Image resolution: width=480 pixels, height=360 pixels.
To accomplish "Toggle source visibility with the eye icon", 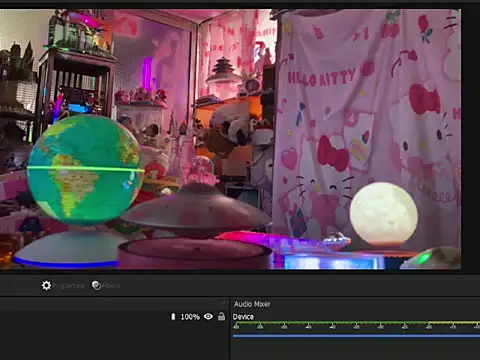I will tap(208, 316).
